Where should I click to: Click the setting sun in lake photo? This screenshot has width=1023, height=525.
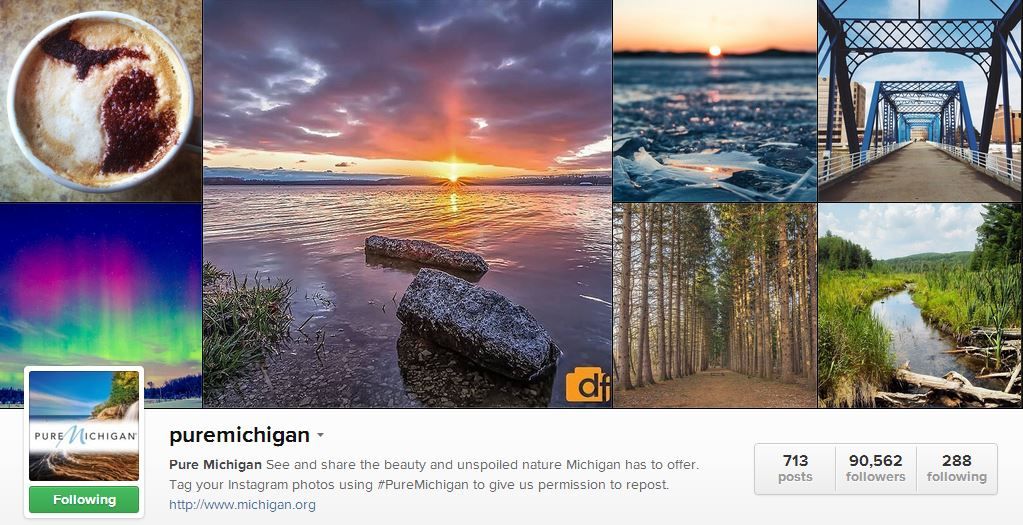[x=452, y=171]
